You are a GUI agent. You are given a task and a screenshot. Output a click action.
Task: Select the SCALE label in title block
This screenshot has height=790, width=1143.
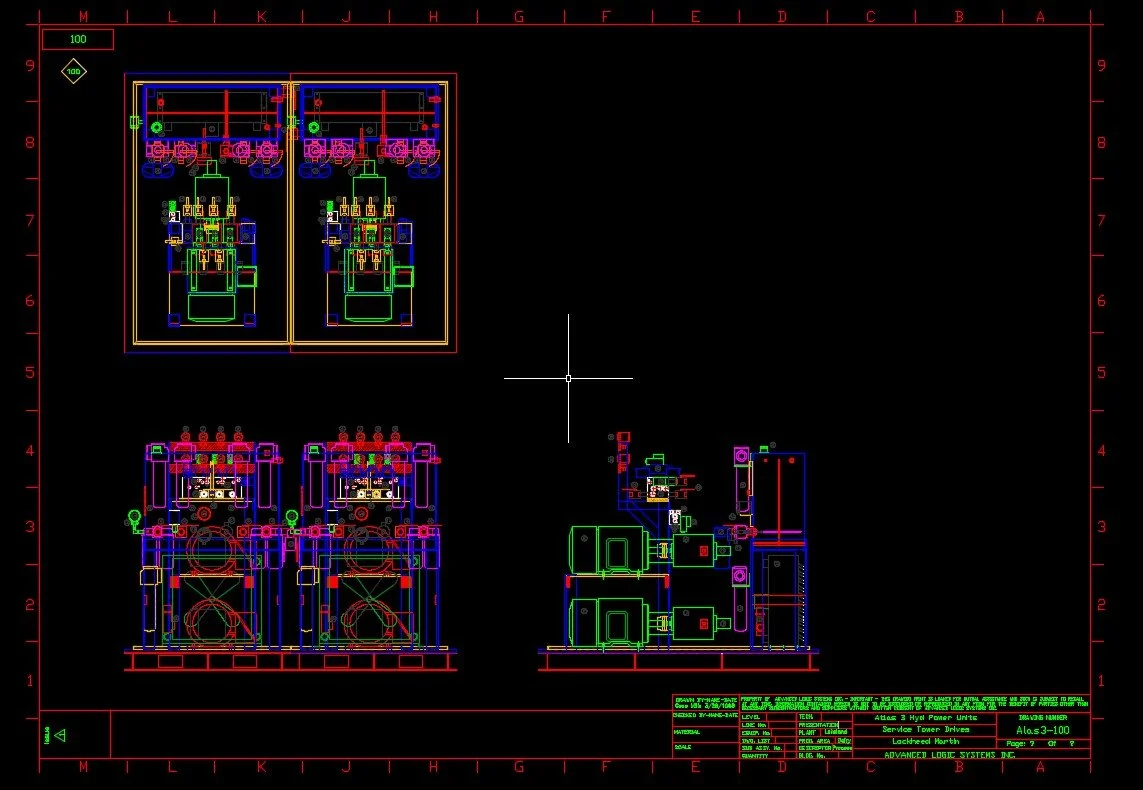[x=683, y=747]
